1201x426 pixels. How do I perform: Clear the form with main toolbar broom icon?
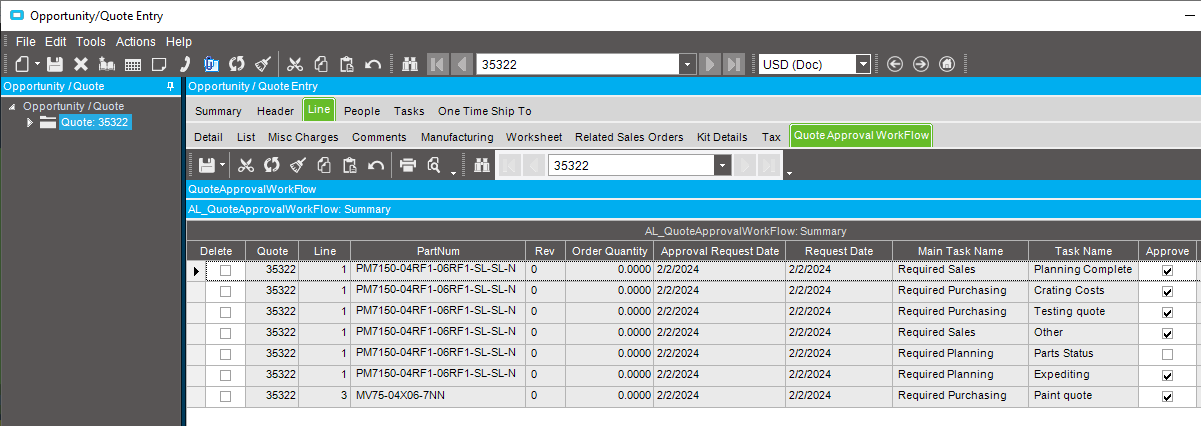tap(263, 64)
